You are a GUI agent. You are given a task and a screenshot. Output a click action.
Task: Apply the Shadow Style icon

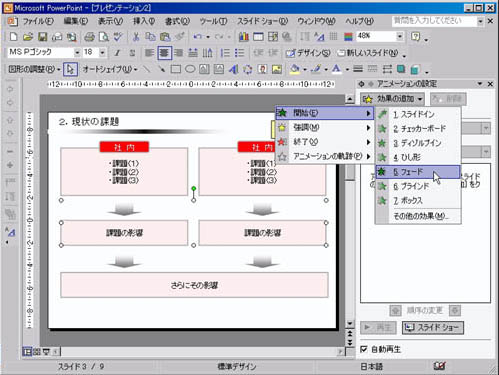click(401, 69)
